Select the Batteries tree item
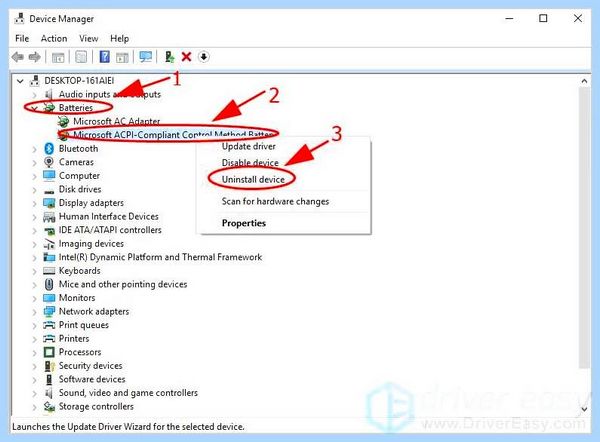The height and width of the screenshot is (442, 600). coord(76,108)
